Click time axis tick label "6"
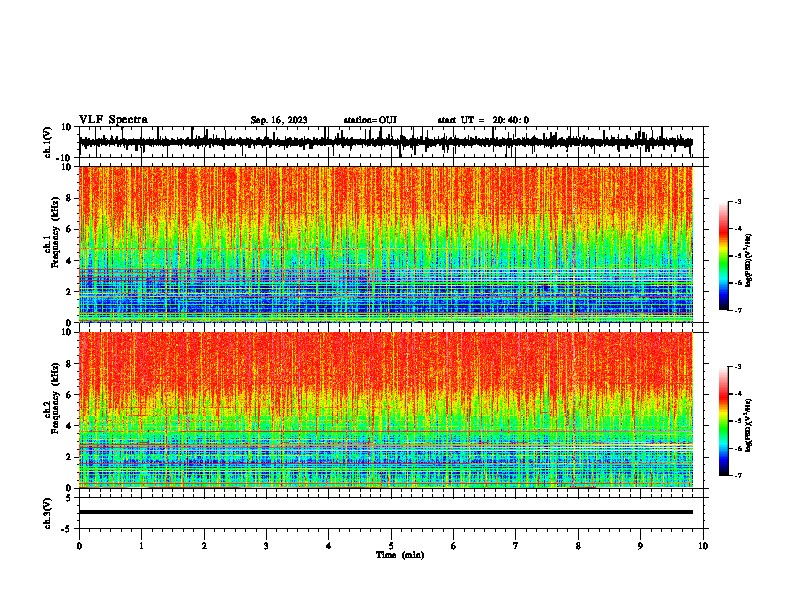 point(454,546)
